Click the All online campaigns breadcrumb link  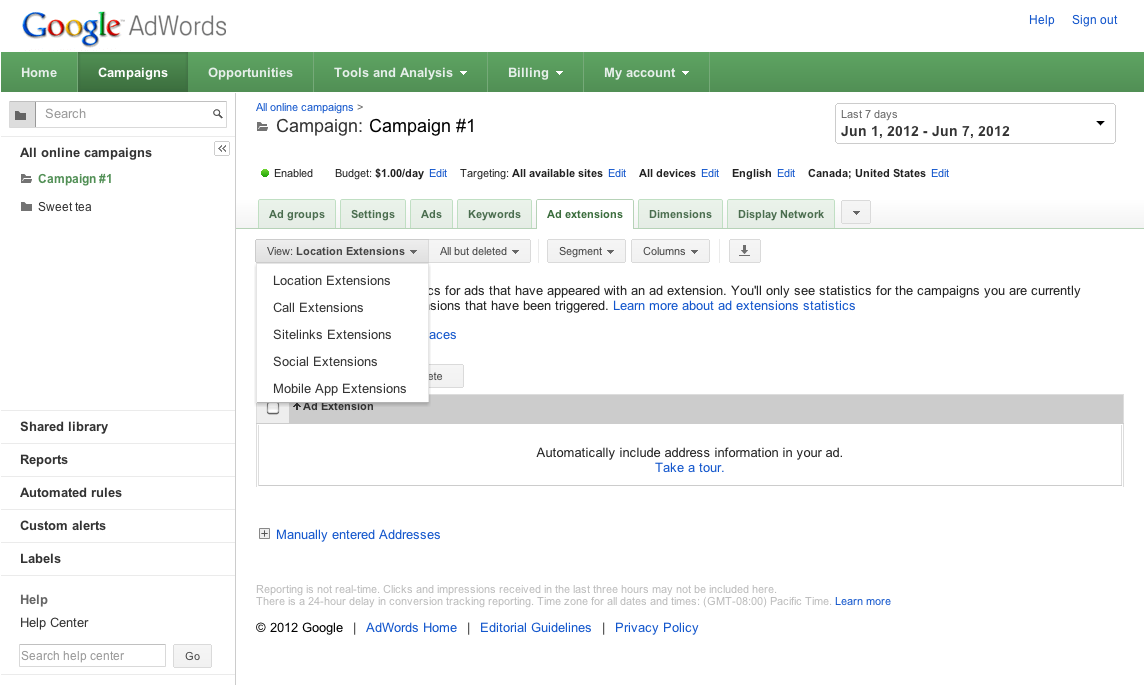coord(304,107)
